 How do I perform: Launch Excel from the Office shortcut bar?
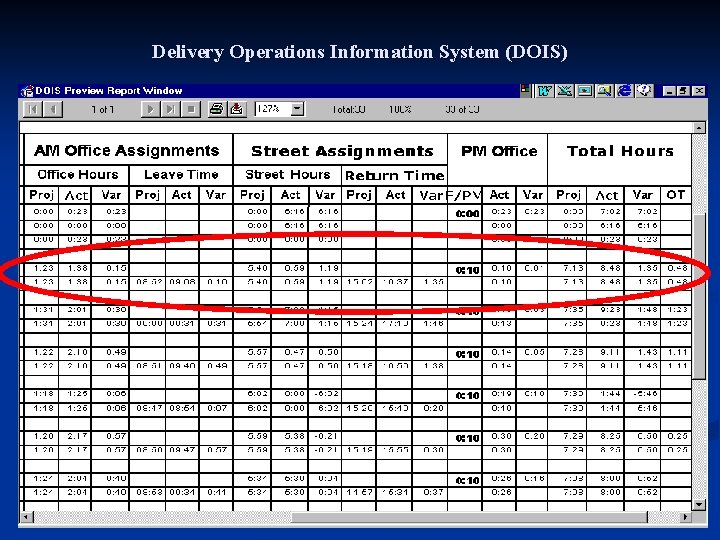(565, 90)
